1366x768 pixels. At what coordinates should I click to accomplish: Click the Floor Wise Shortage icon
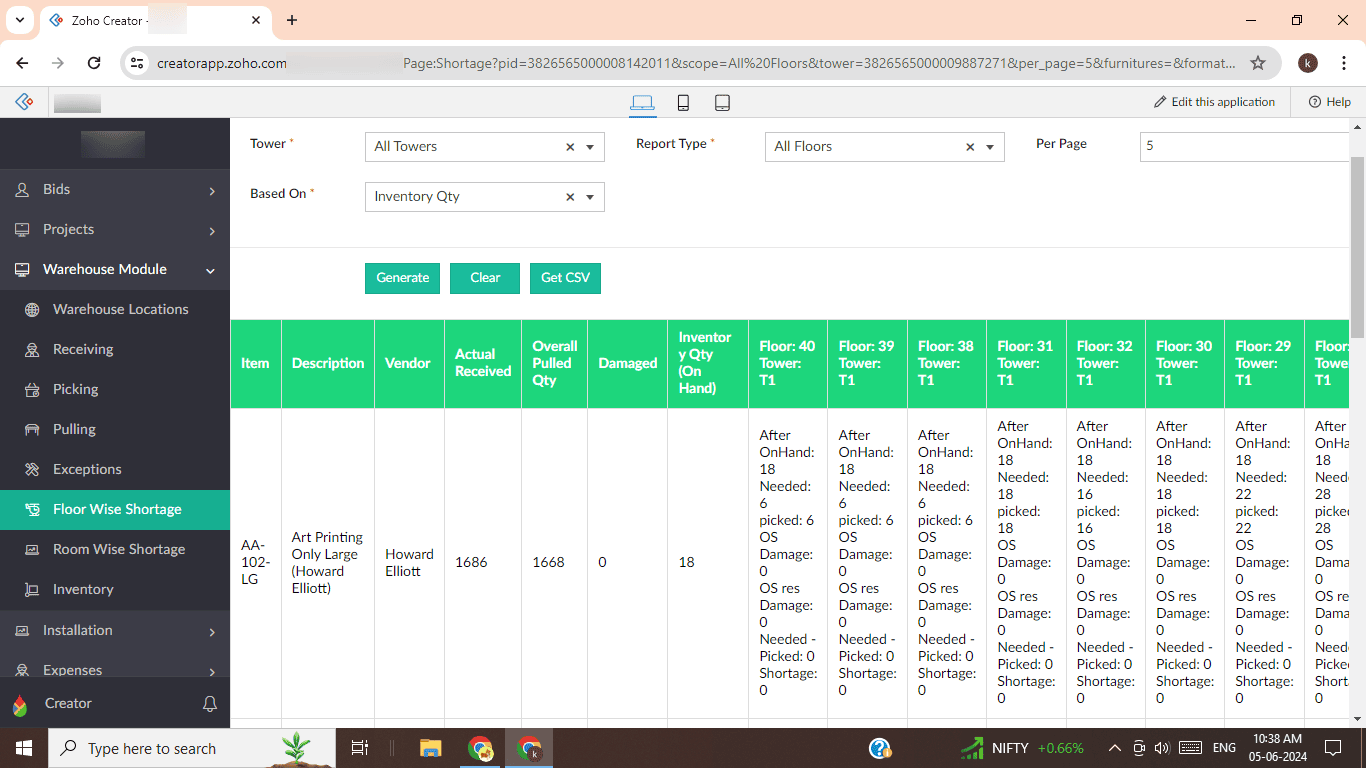click(x=33, y=509)
